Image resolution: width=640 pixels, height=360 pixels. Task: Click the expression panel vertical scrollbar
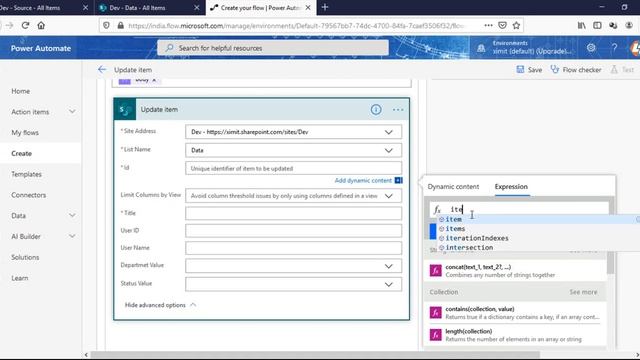[611, 261]
